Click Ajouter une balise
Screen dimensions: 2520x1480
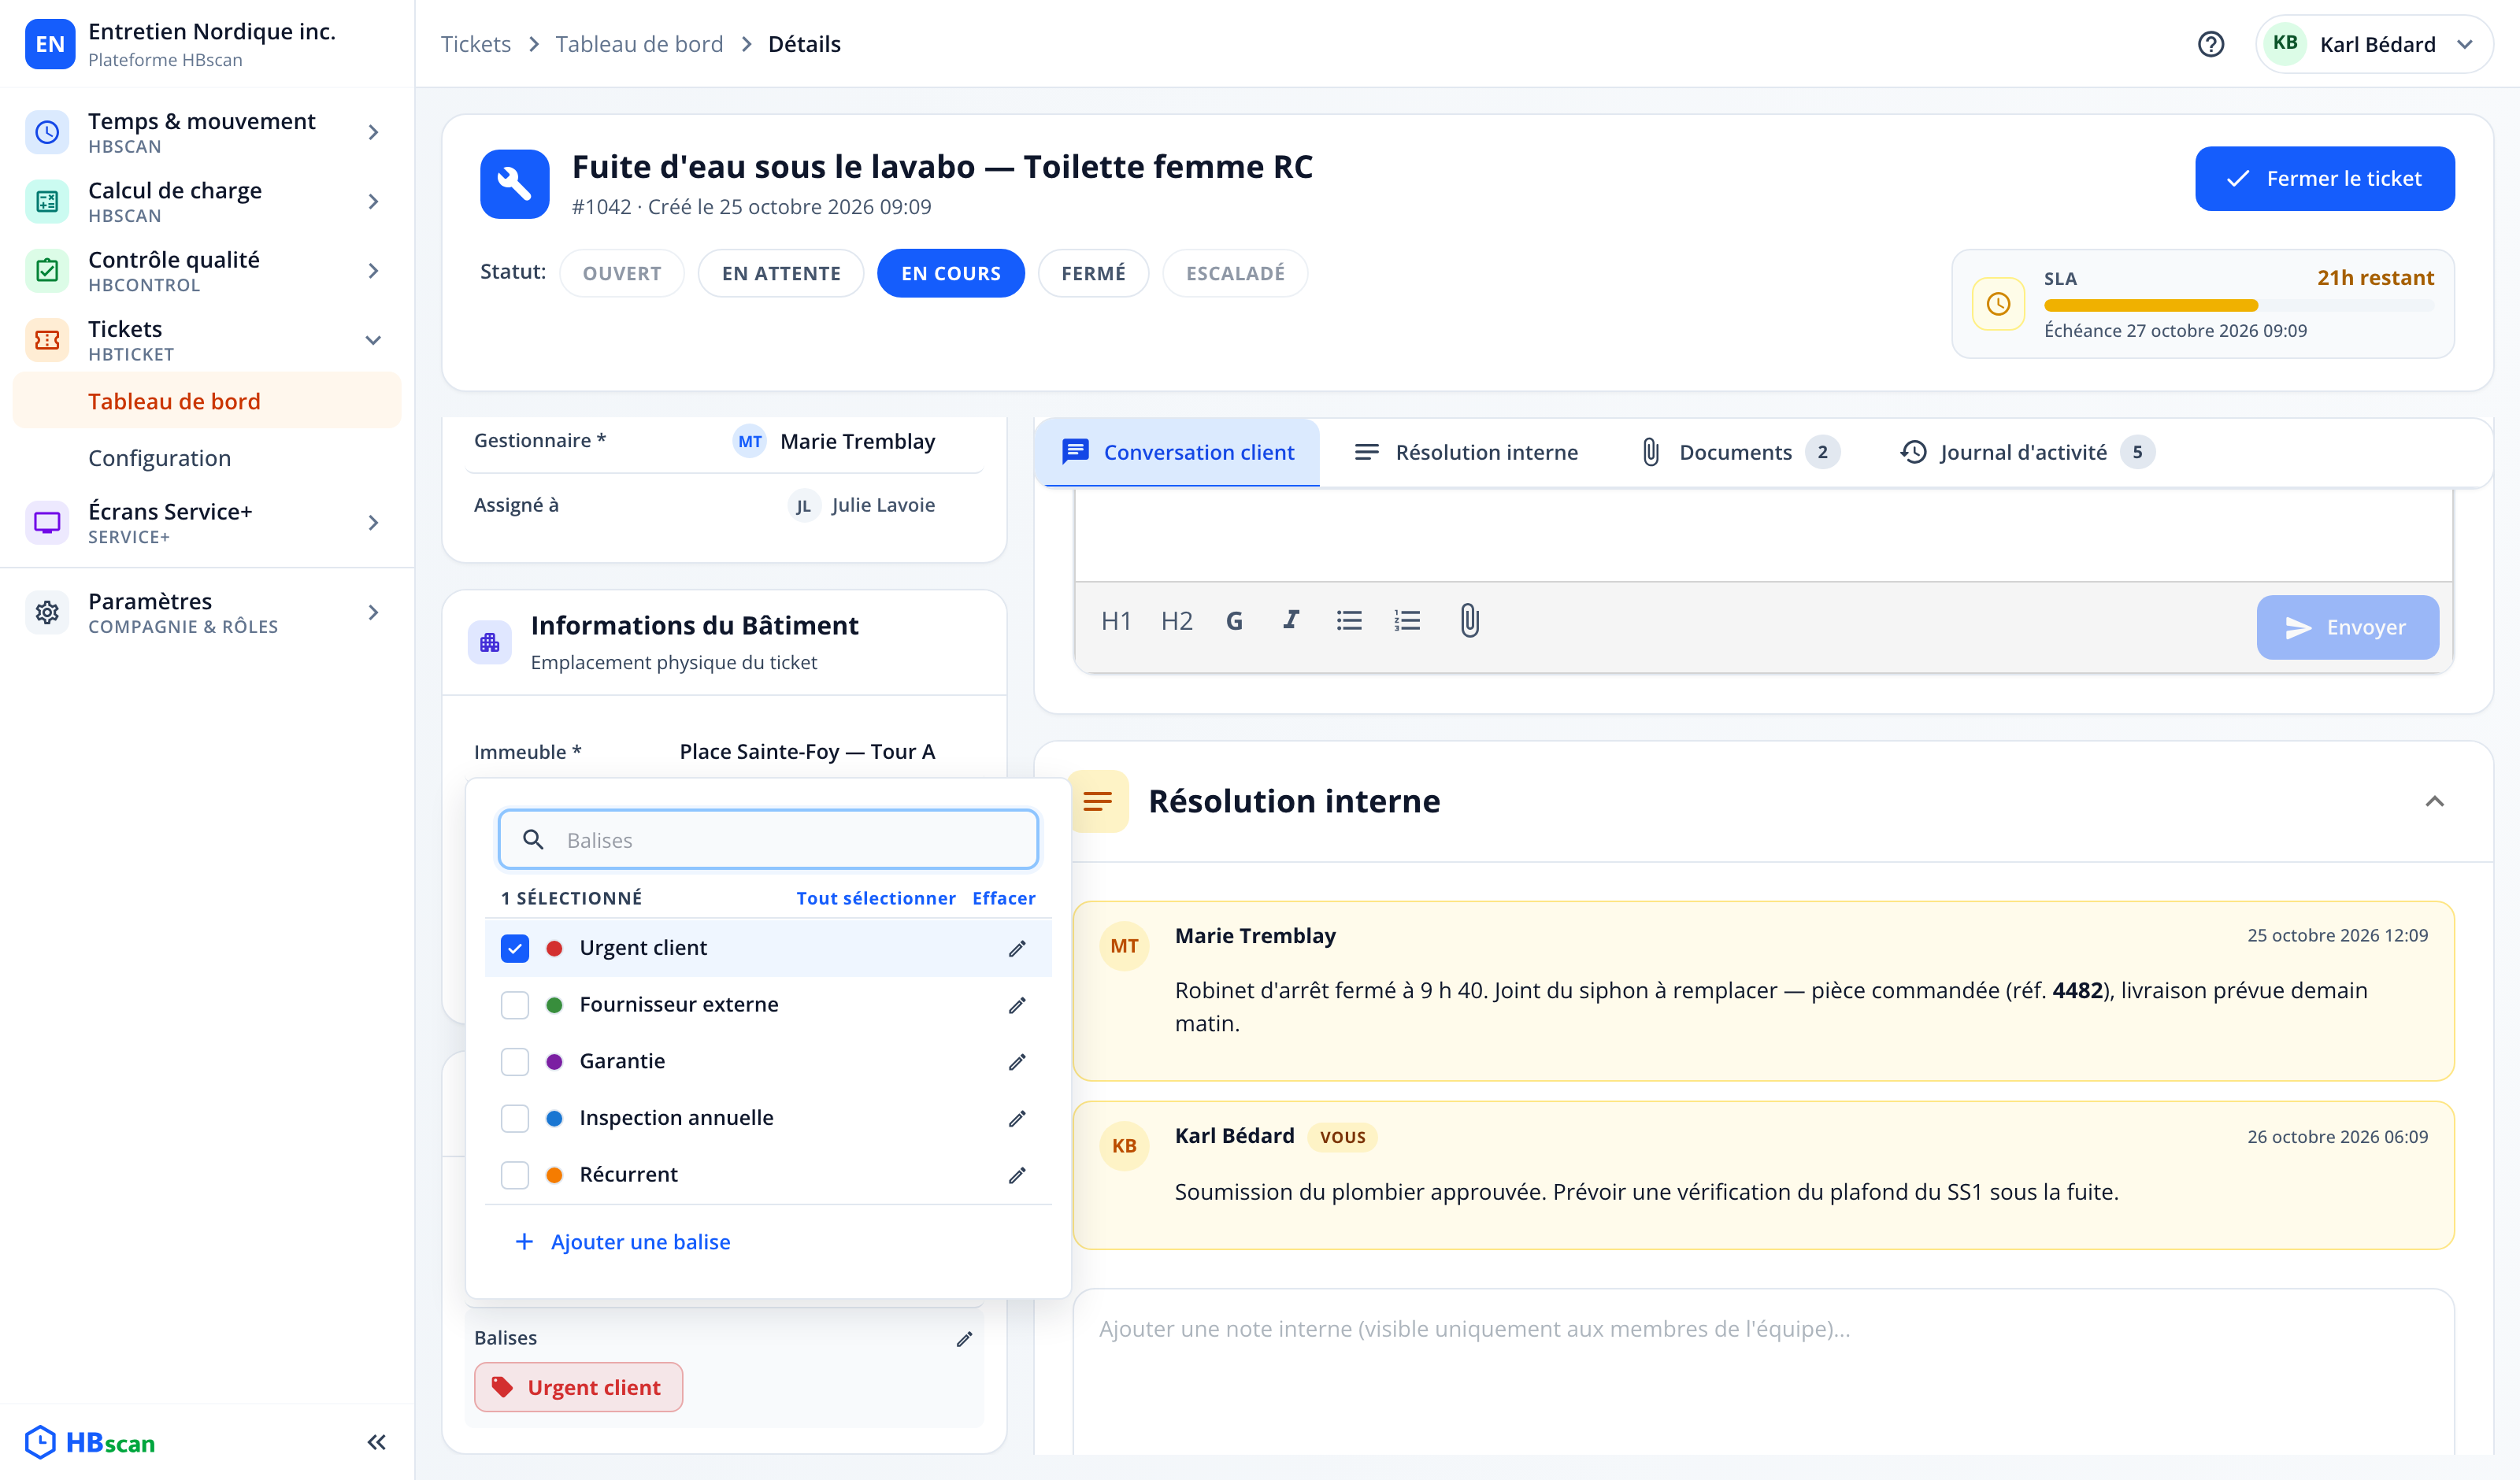622,1242
